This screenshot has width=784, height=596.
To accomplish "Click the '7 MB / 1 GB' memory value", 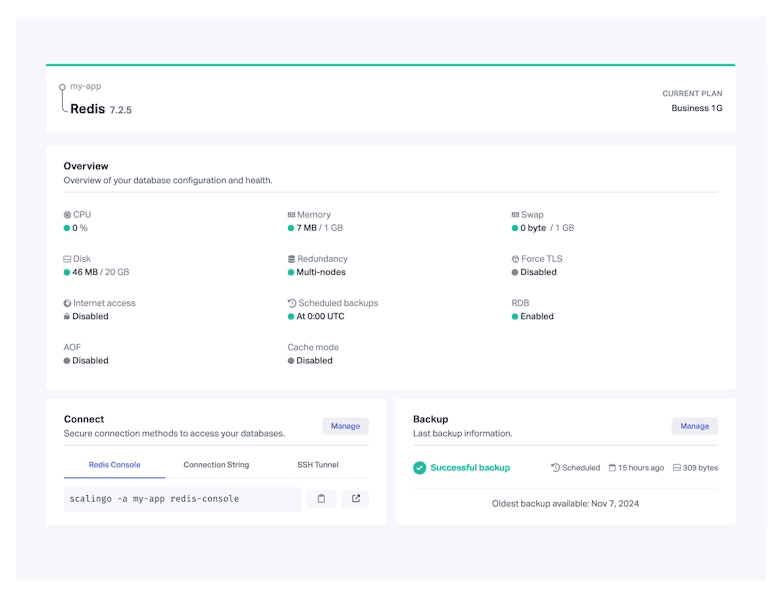I will tap(320, 228).
